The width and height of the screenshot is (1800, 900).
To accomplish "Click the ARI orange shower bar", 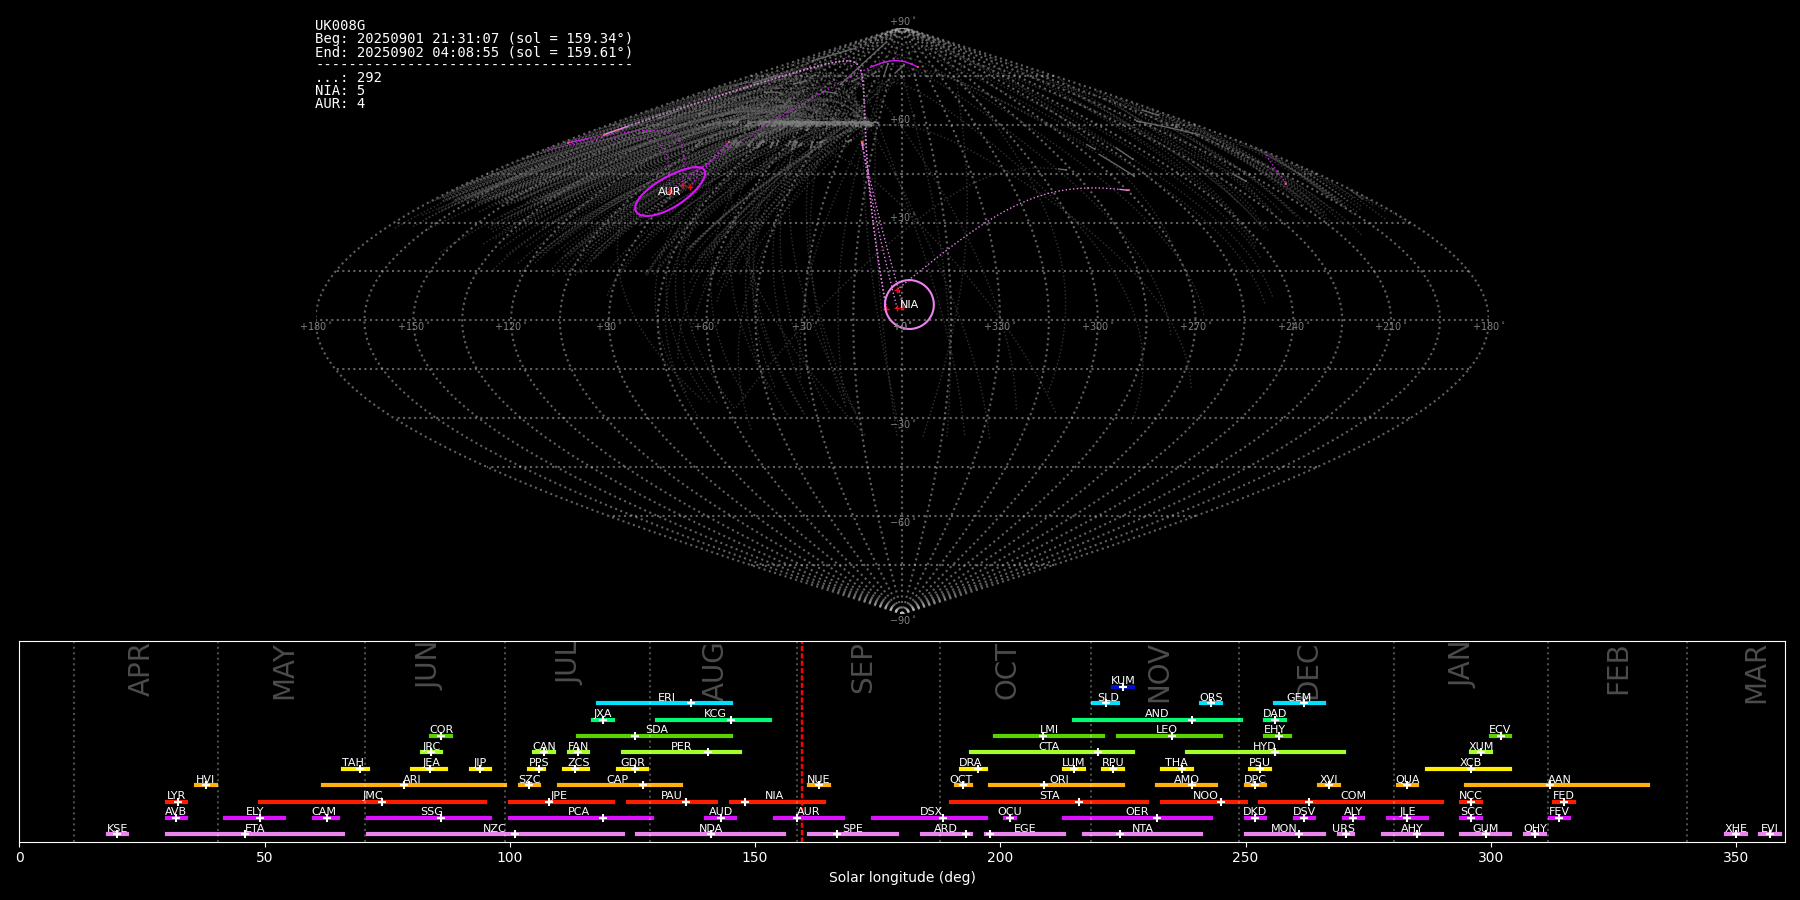I will (414, 785).
